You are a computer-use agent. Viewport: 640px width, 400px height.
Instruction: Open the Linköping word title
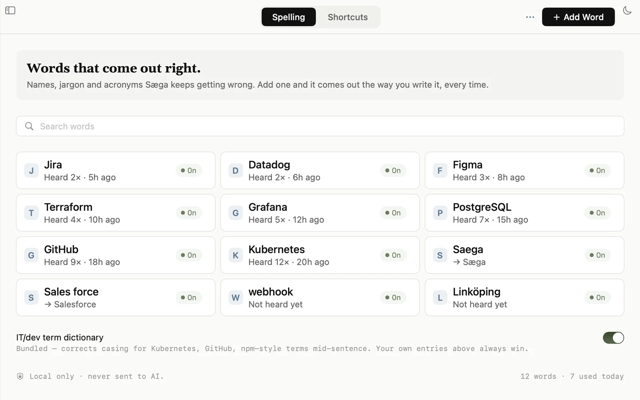point(476,292)
